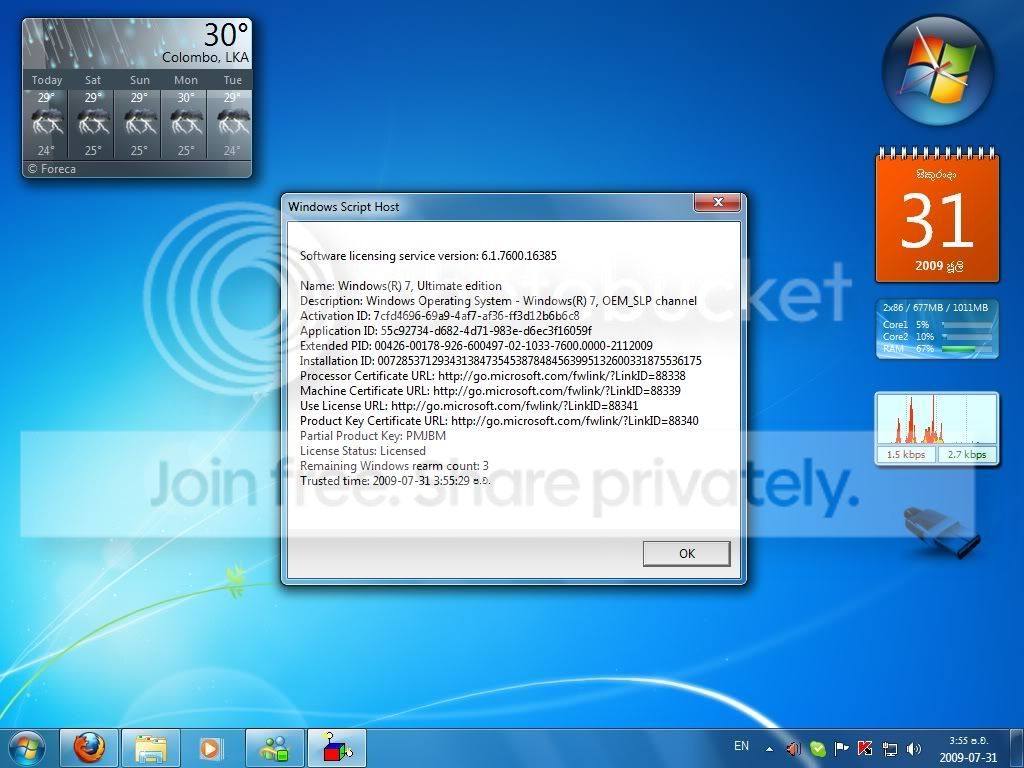Screen dimensions: 1024x768
Task: Click the 1.5 kbps upload reading
Action: (x=906, y=455)
